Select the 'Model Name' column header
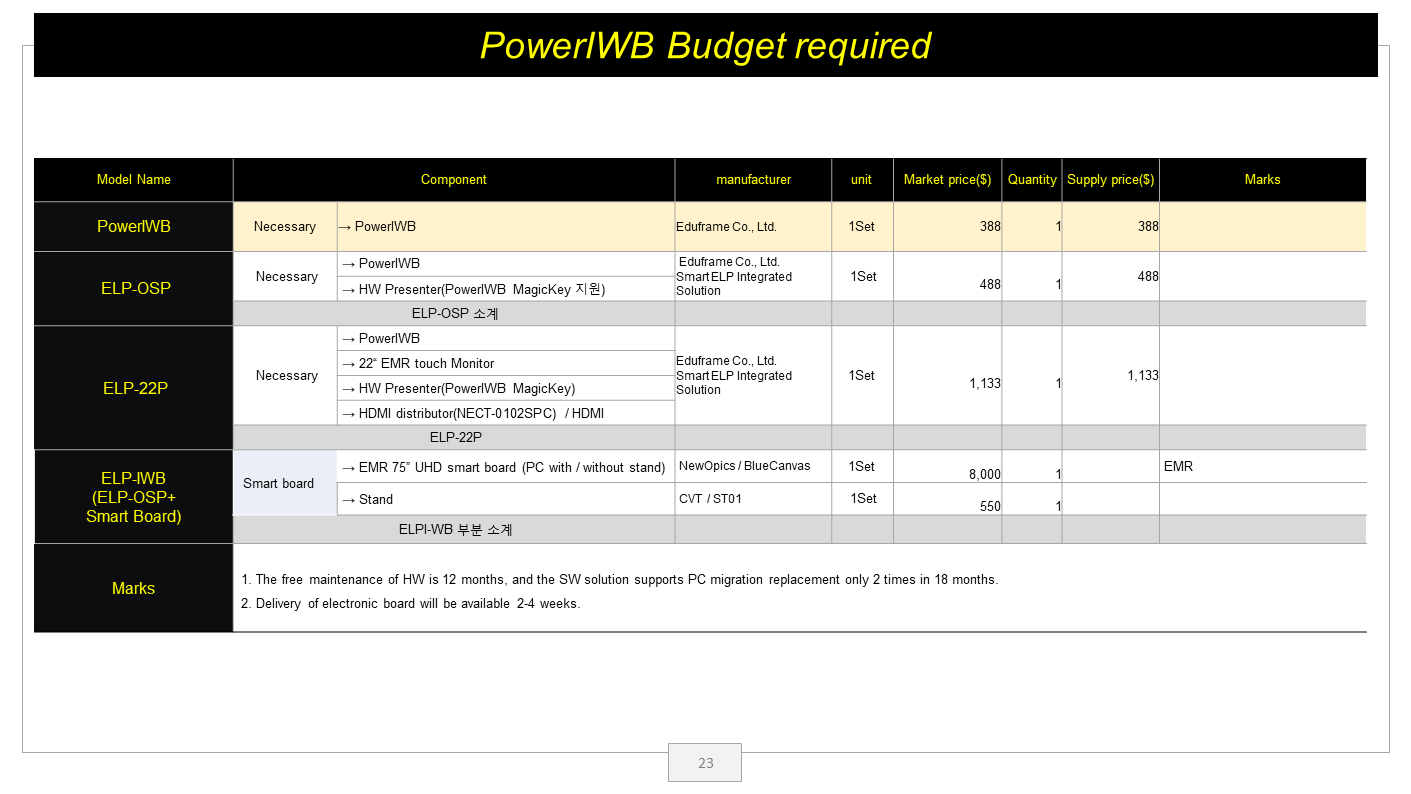 [x=133, y=180]
